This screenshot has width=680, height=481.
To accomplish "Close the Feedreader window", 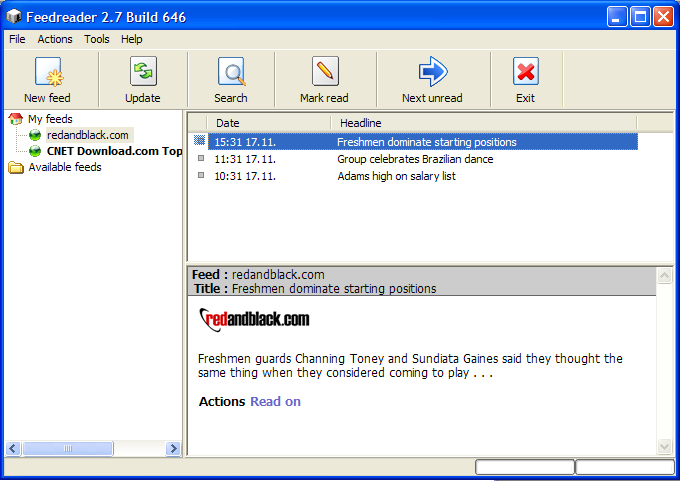I will [x=664, y=17].
